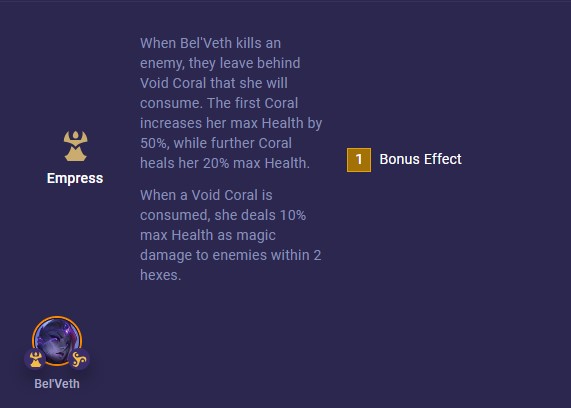Click the first paragraph's opening line "When Bel'Veth kills an"
The width and height of the screenshot is (571, 408).
[210, 43]
